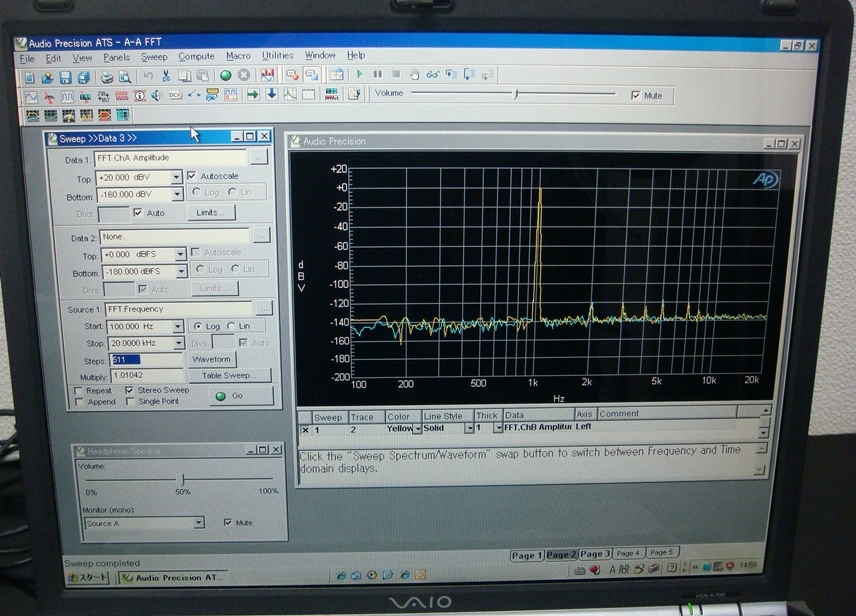This screenshot has height=616, width=856.
Task: Toggle the Mute checkbox beside the toolbar Volume slider
Action: 635,96
